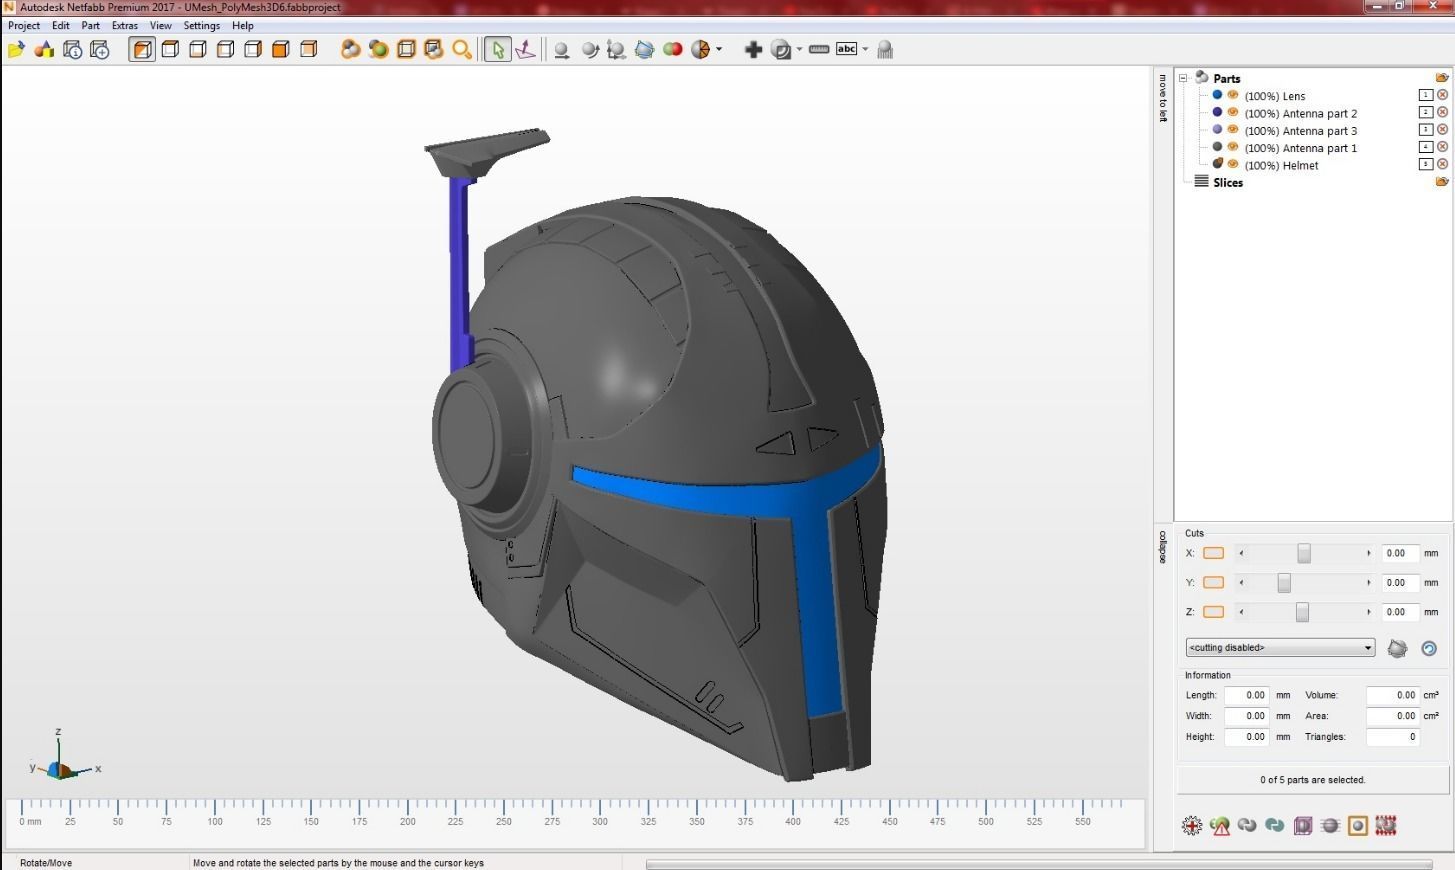The width and height of the screenshot is (1455, 870).
Task: Open a project with the folder icon
Action: click(16, 49)
